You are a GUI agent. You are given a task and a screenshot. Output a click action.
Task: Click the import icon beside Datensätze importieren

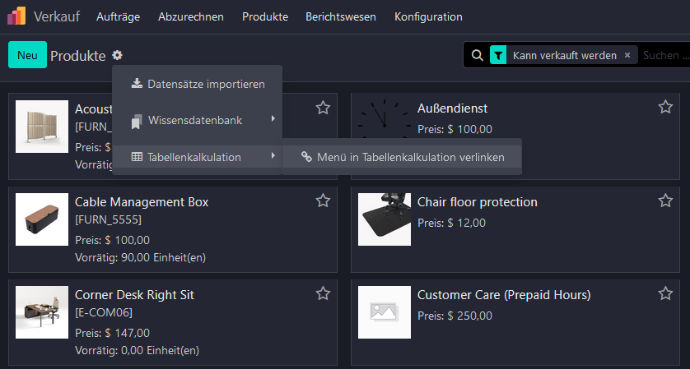(137, 83)
